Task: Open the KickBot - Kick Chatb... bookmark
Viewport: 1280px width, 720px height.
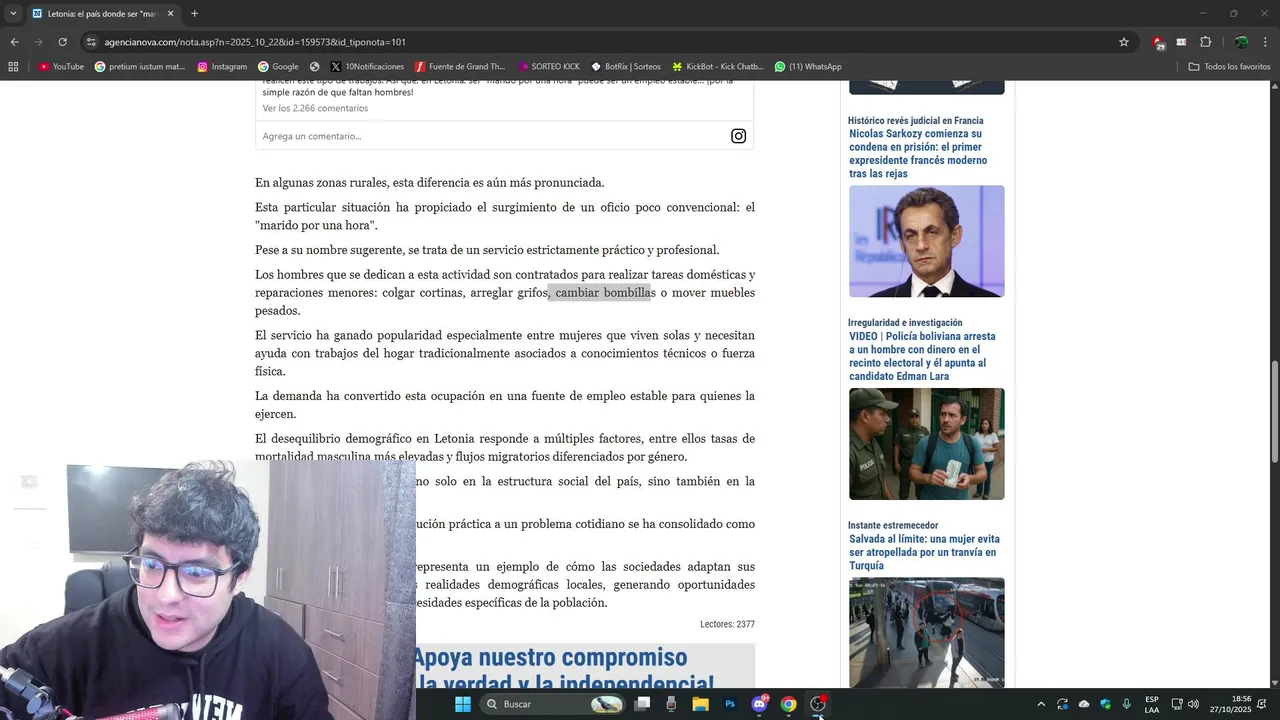Action: (717, 67)
